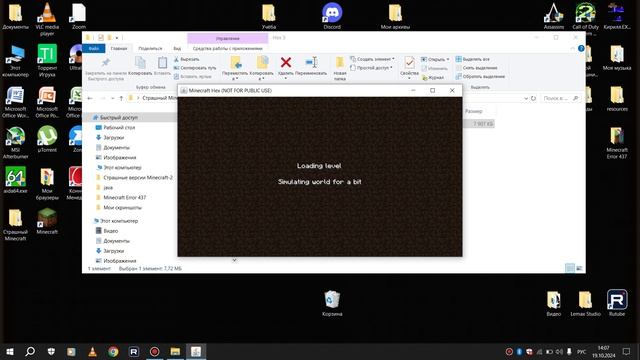Click Снять выделение (Select none)

476,68
